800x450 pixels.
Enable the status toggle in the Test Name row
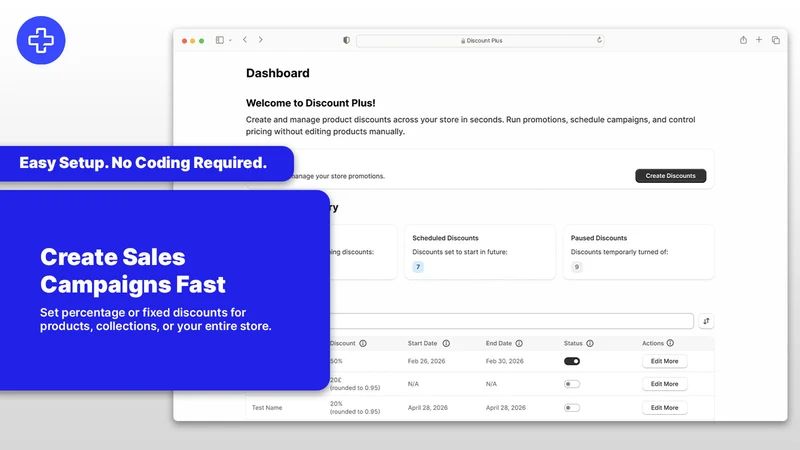(572, 408)
